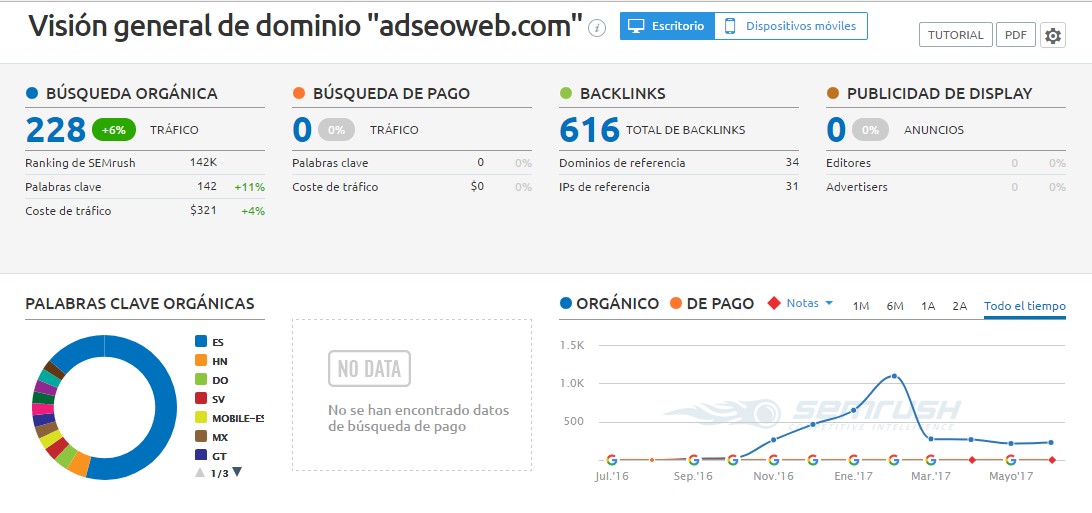Switch to Dispositivos móviles view
The image size is (1092, 513).
(x=791, y=26)
